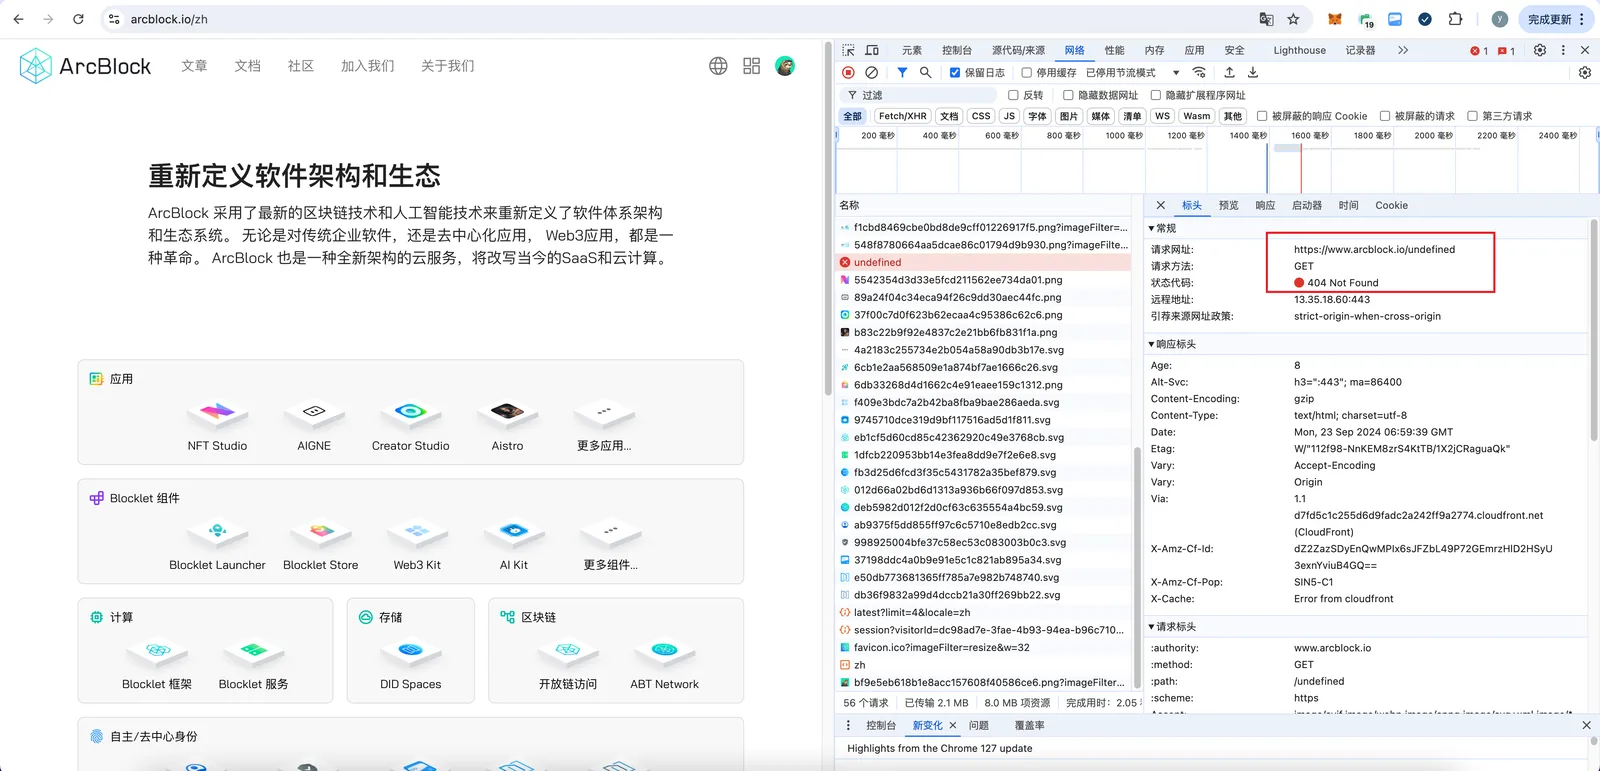The height and width of the screenshot is (771, 1600).
Task: Show more DevTools tabs with the chevron
Action: [1403, 50]
